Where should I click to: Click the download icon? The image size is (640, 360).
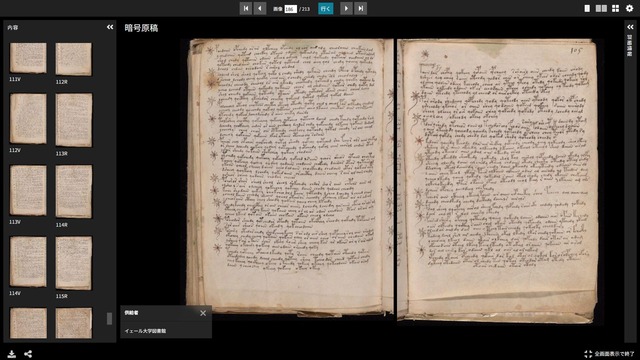tap(11, 354)
